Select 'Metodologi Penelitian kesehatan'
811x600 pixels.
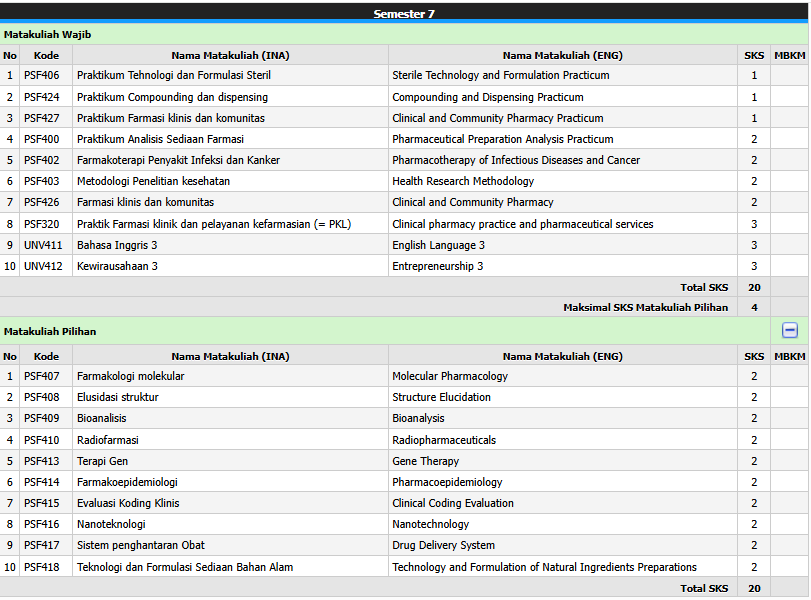(x=154, y=182)
